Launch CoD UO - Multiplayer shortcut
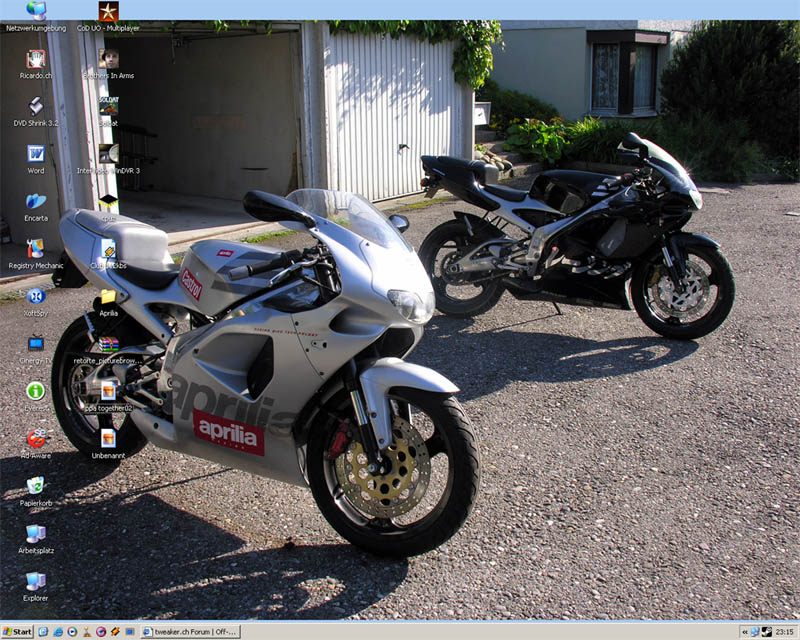This screenshot has width=800, height=640. tap(108, 12)
